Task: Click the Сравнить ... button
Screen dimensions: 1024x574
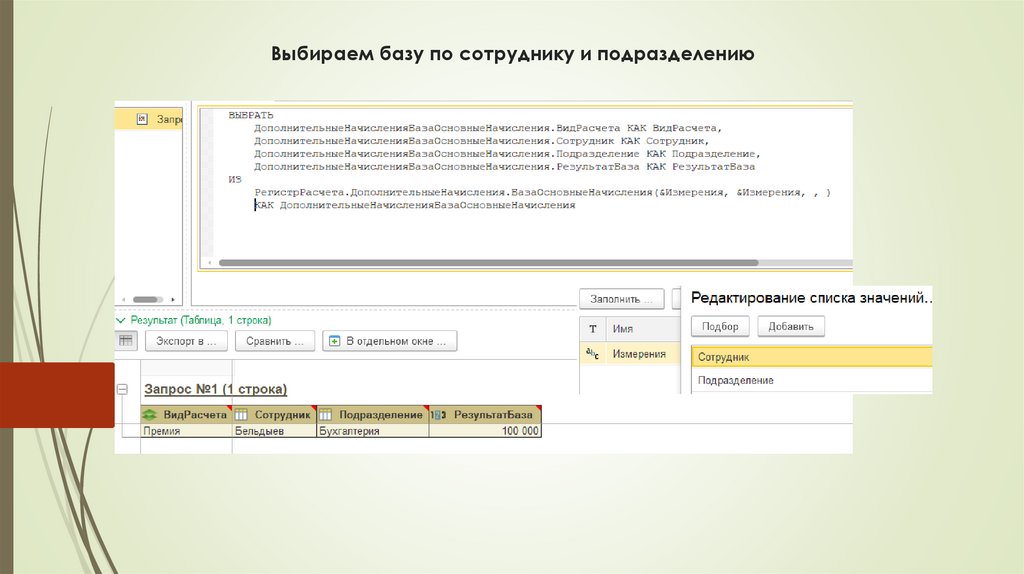Action: (x=274, y=341)
